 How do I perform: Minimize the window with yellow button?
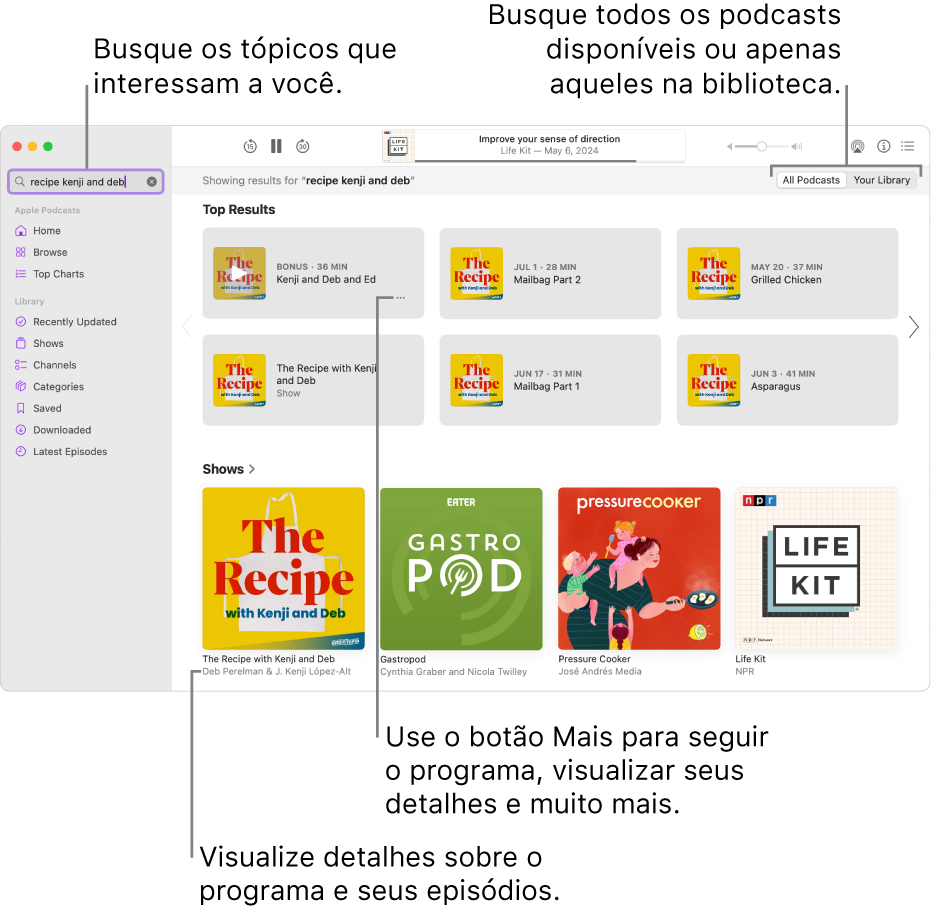click(33, 146)
